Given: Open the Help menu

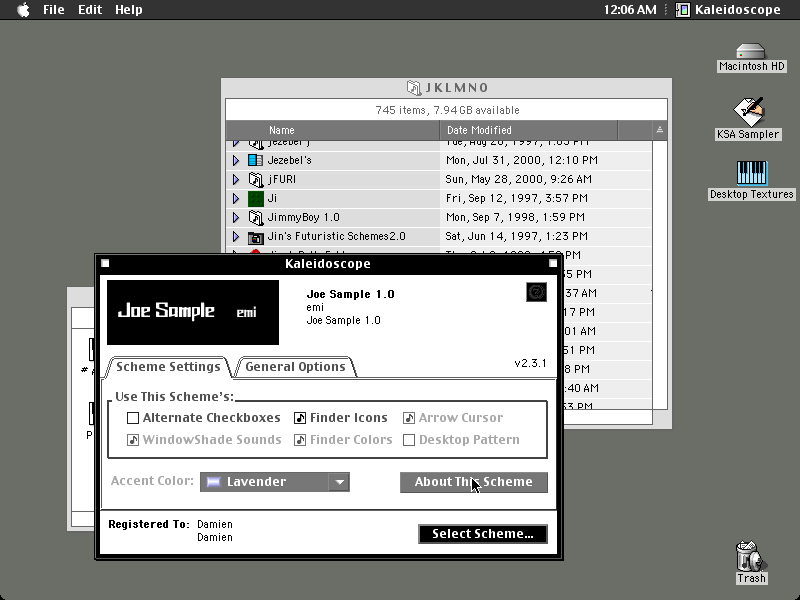Looking at the screenshot, I should pyautogui.click(x=129, y=10).
